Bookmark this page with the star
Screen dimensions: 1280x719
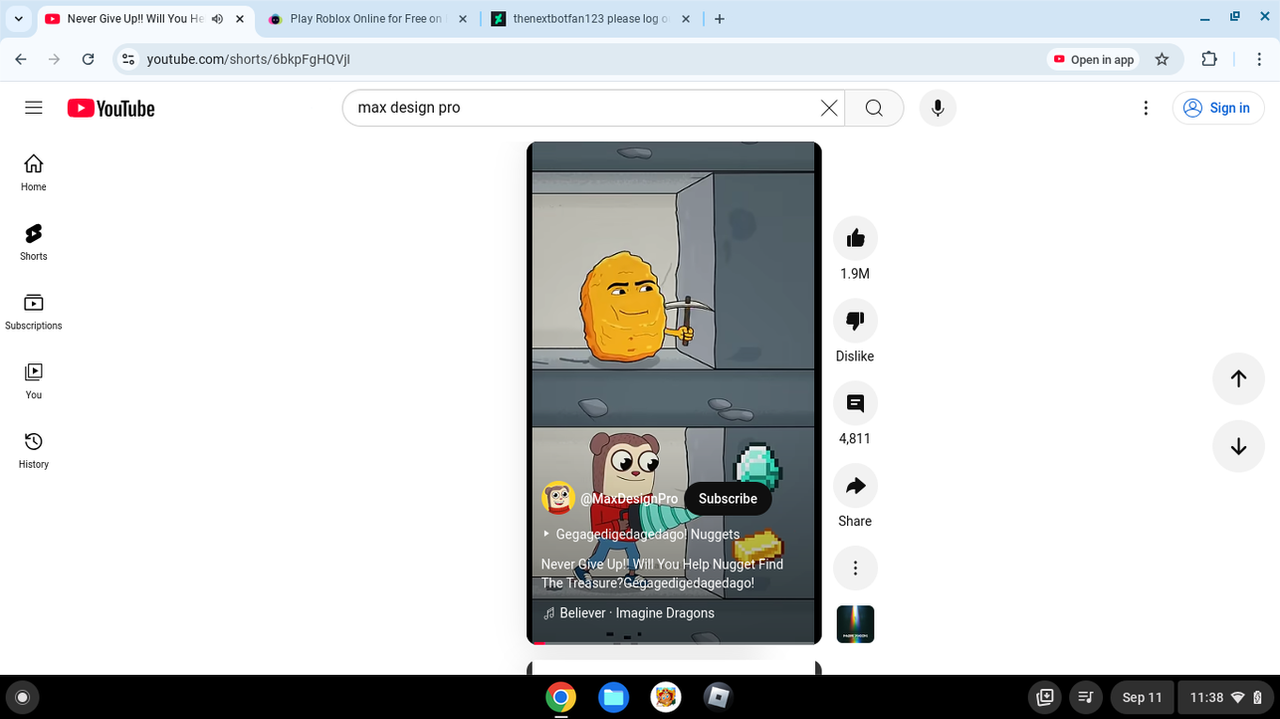coord(1162,59)
